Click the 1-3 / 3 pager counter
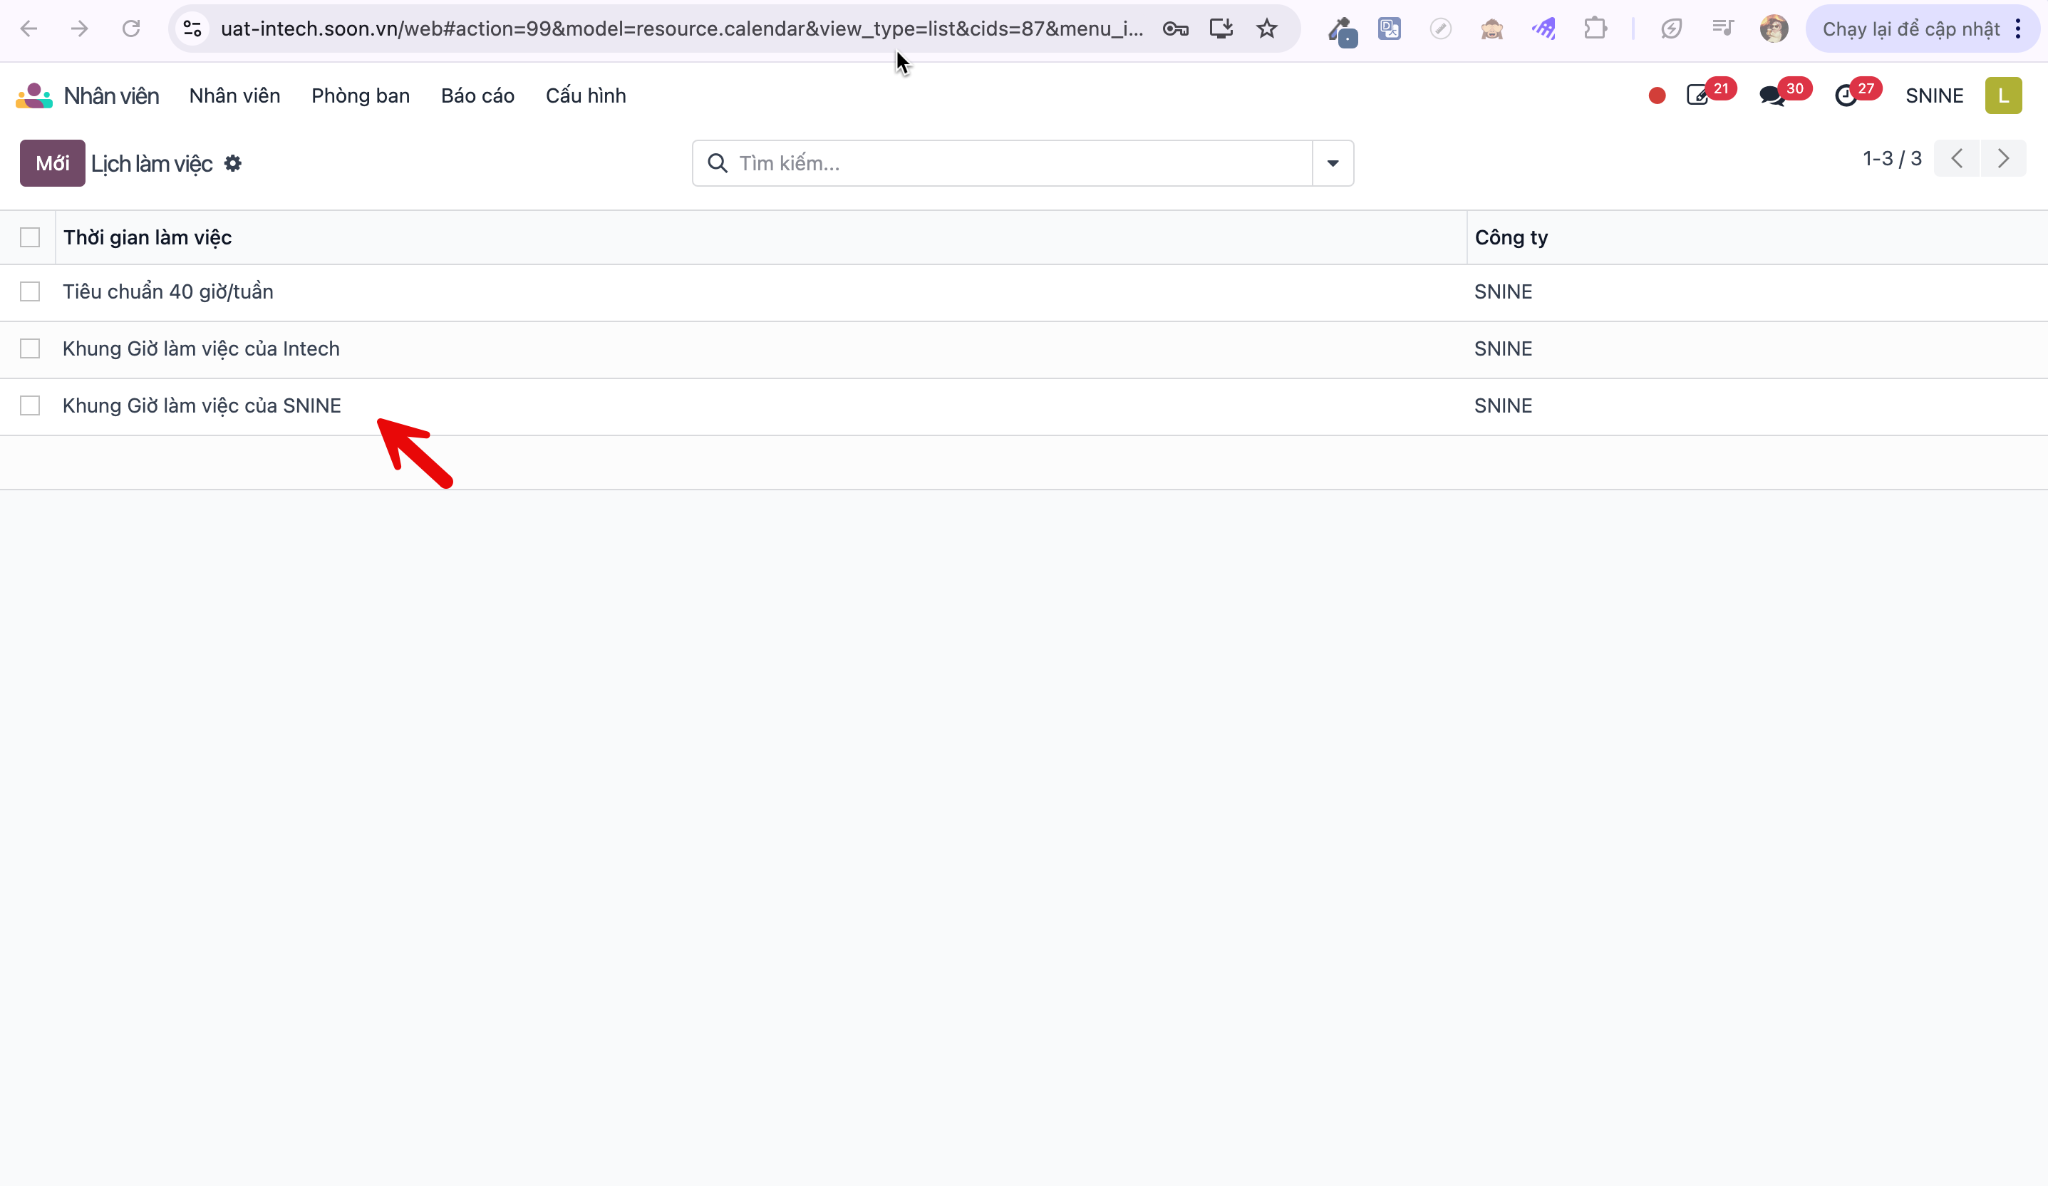The image size is (2048, 1186). (1892, 159)
